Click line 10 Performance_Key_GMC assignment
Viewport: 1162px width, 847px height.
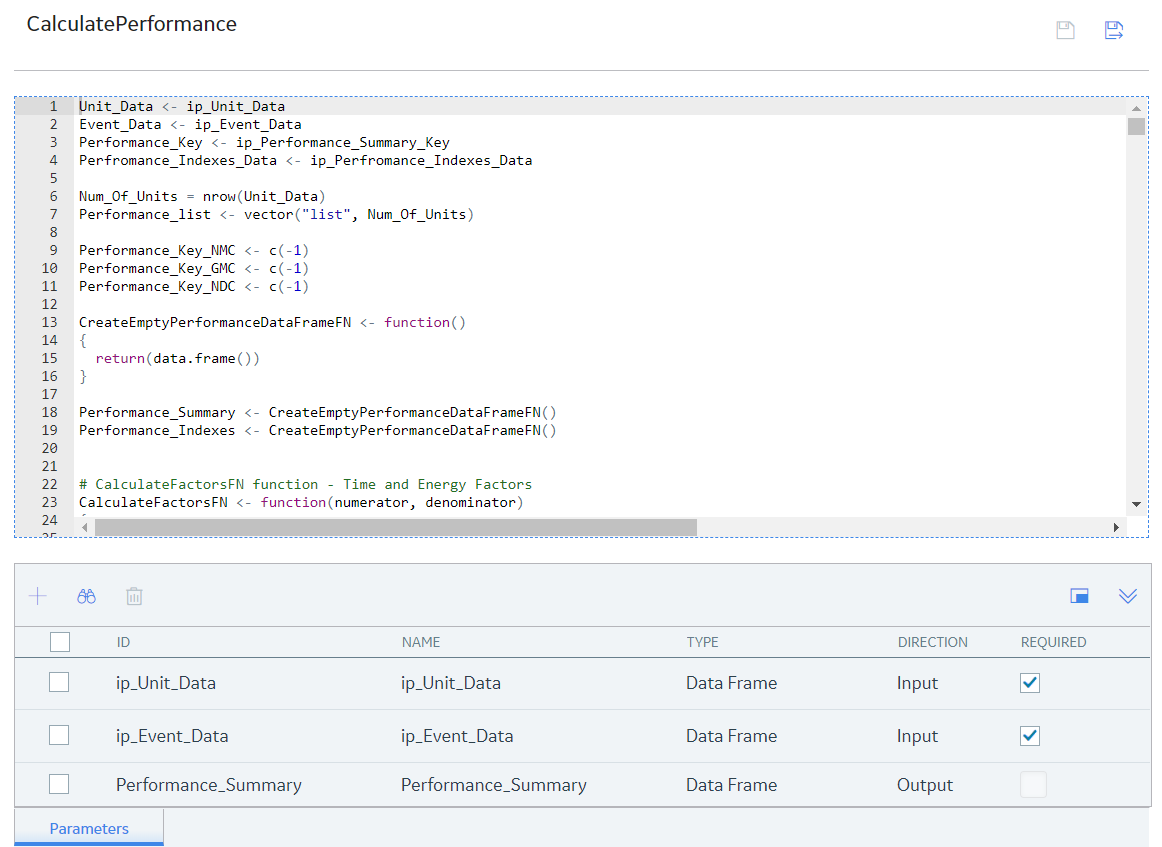pyautogui.click(x=194, y=268)
